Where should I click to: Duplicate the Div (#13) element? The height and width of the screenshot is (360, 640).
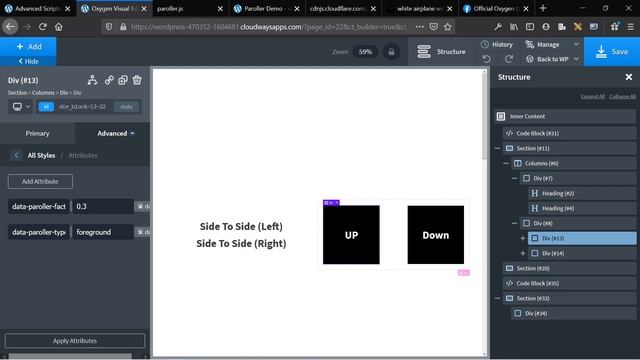(123, 80)
